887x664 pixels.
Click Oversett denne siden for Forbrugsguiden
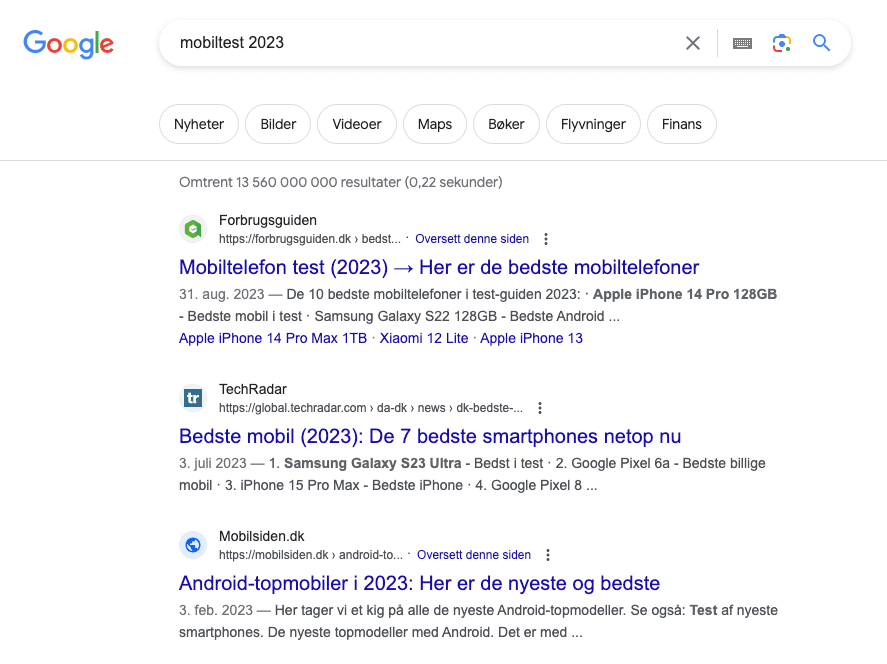coord(472,239)
